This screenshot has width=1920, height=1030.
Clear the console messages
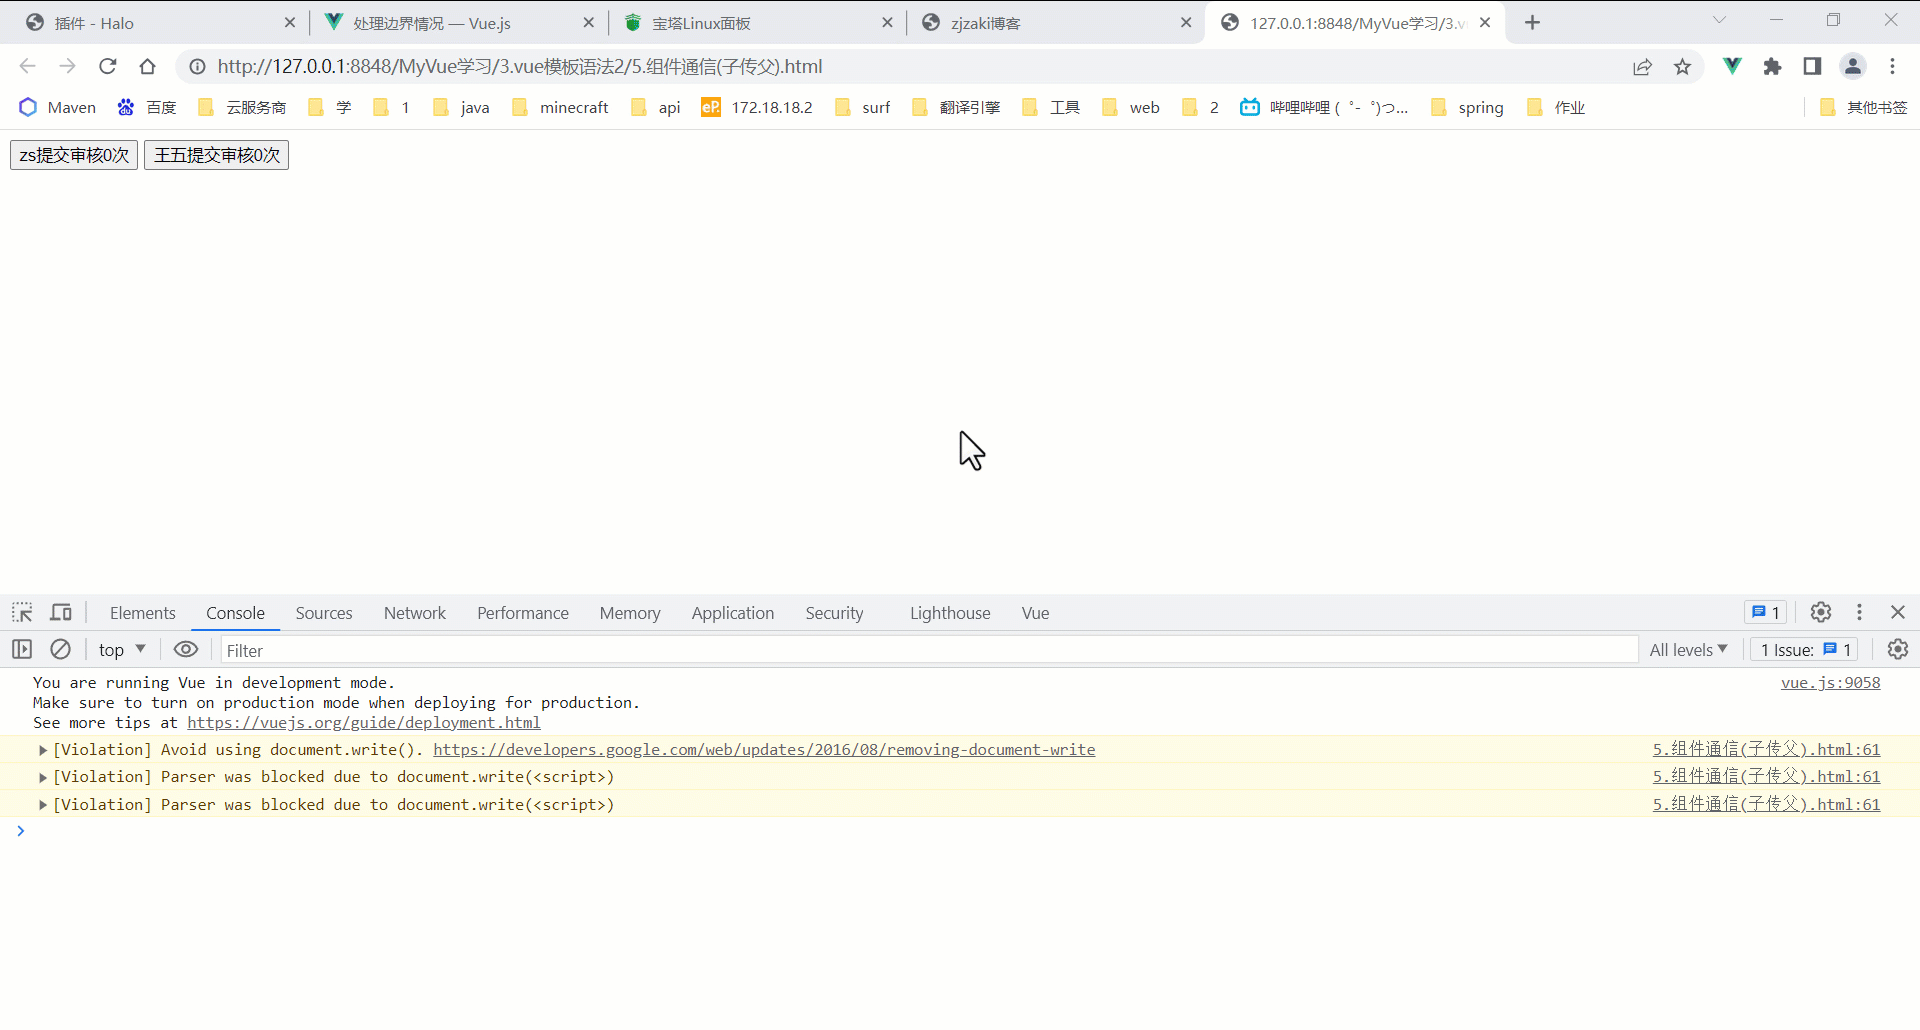(60, 649)
